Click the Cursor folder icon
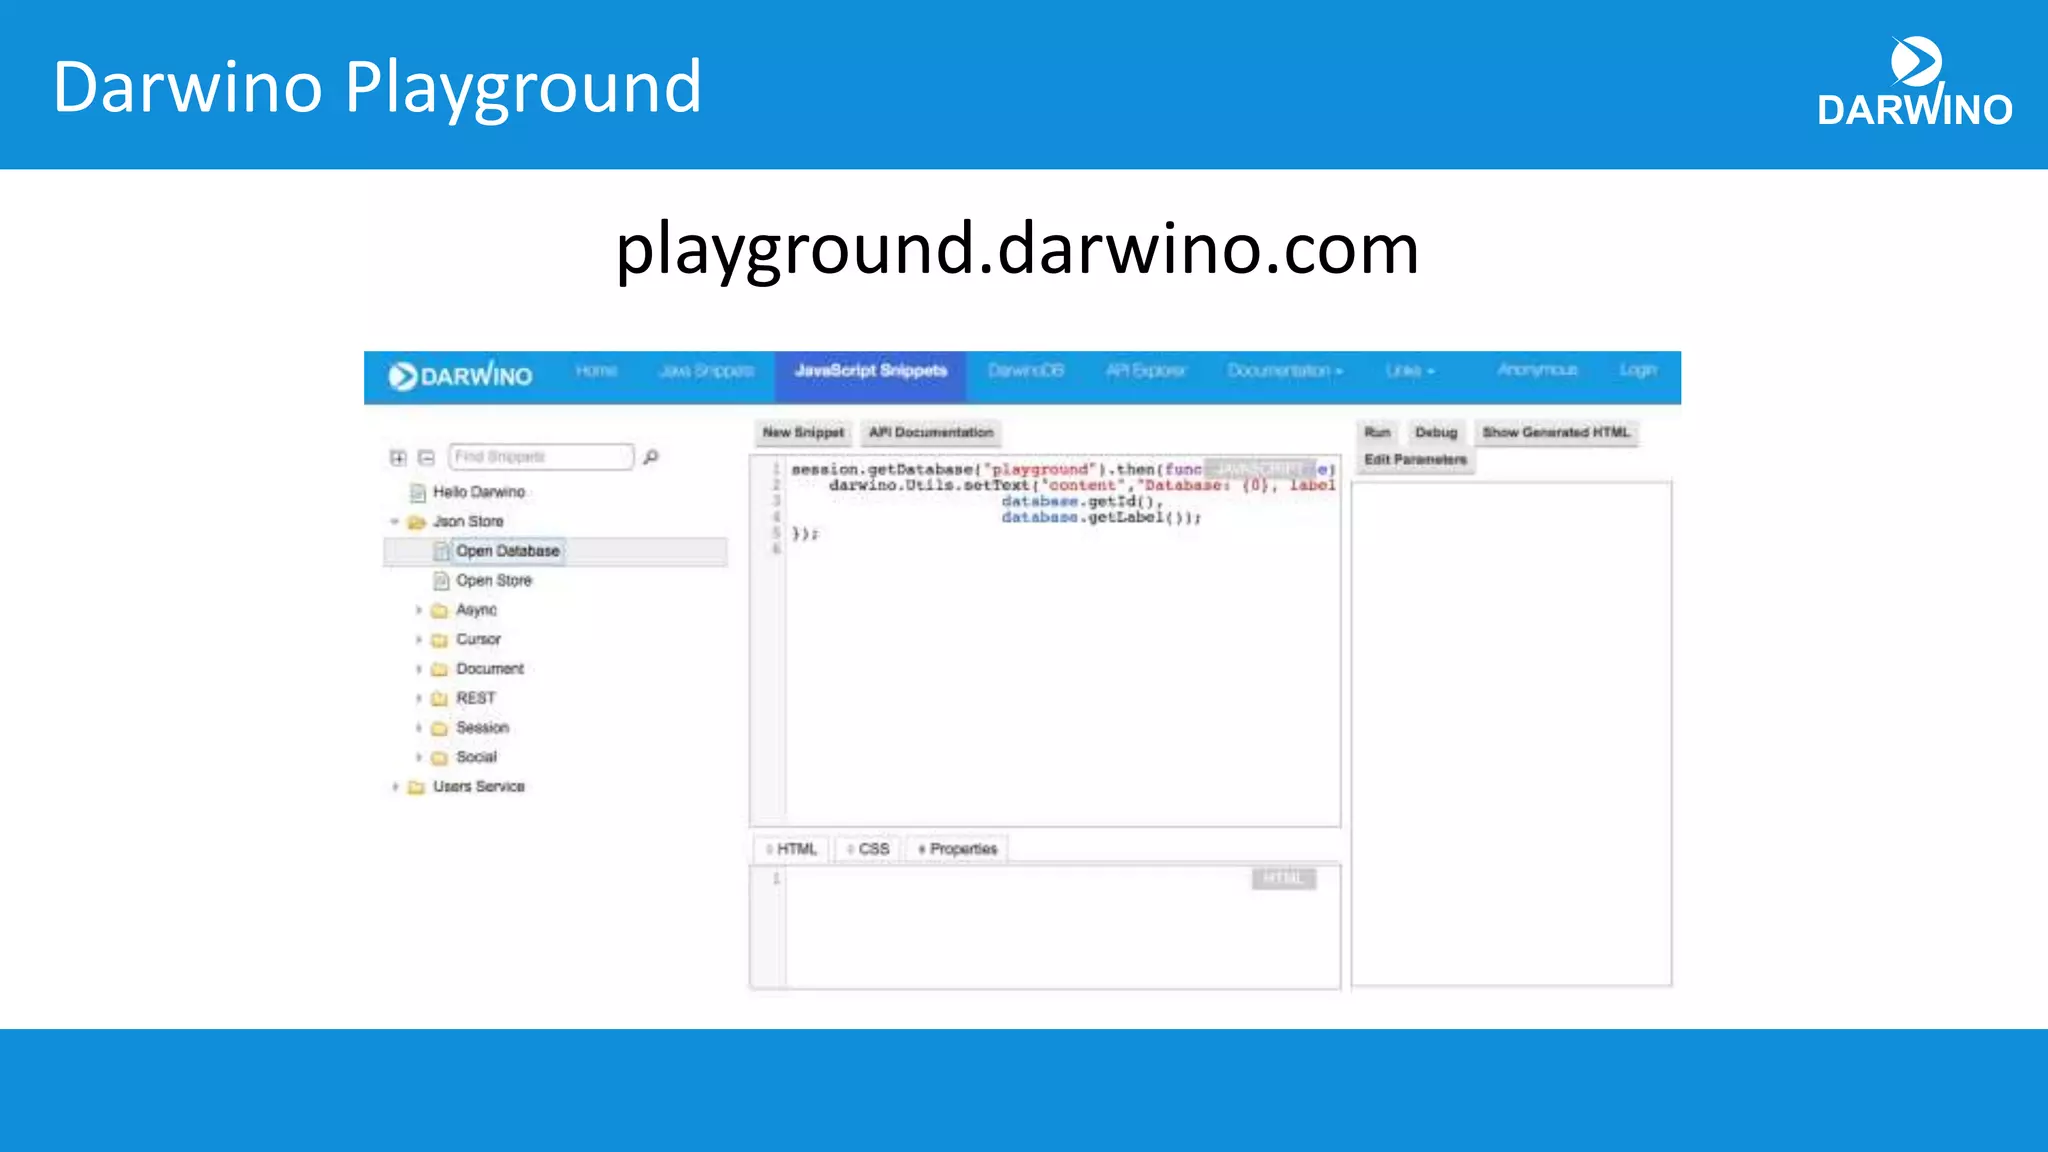2048x1152 pixels. [x=439, y=640]
